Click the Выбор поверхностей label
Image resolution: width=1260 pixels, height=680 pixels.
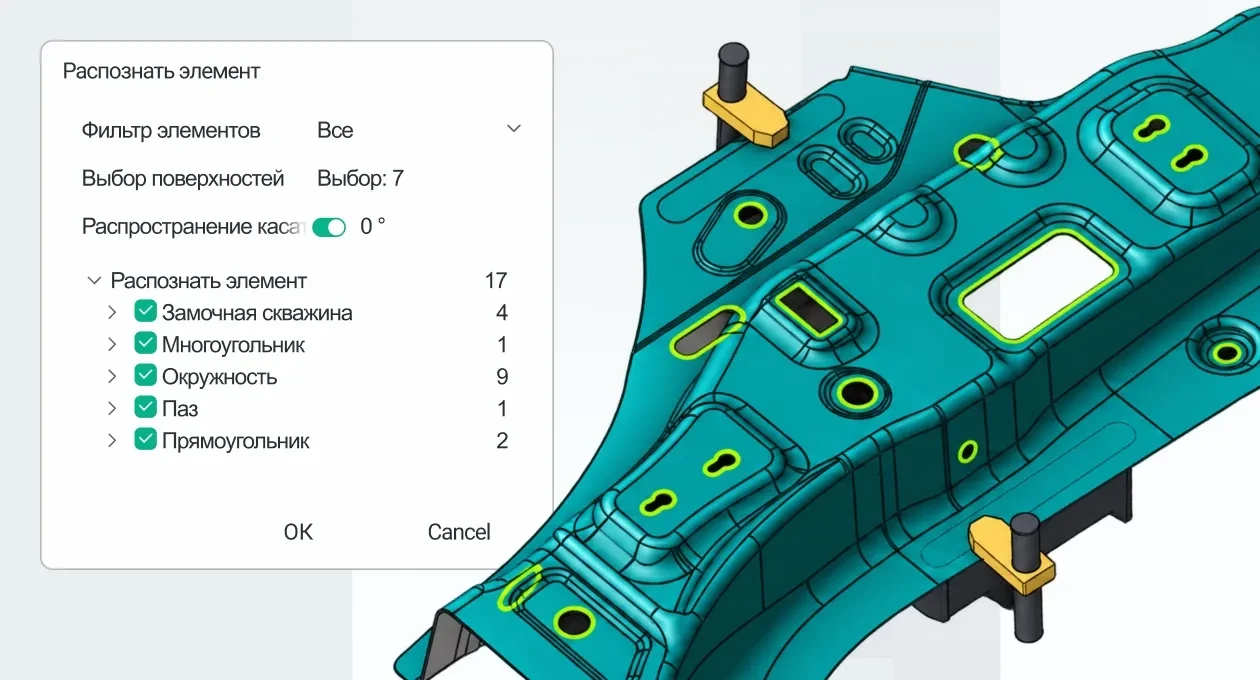183,179
